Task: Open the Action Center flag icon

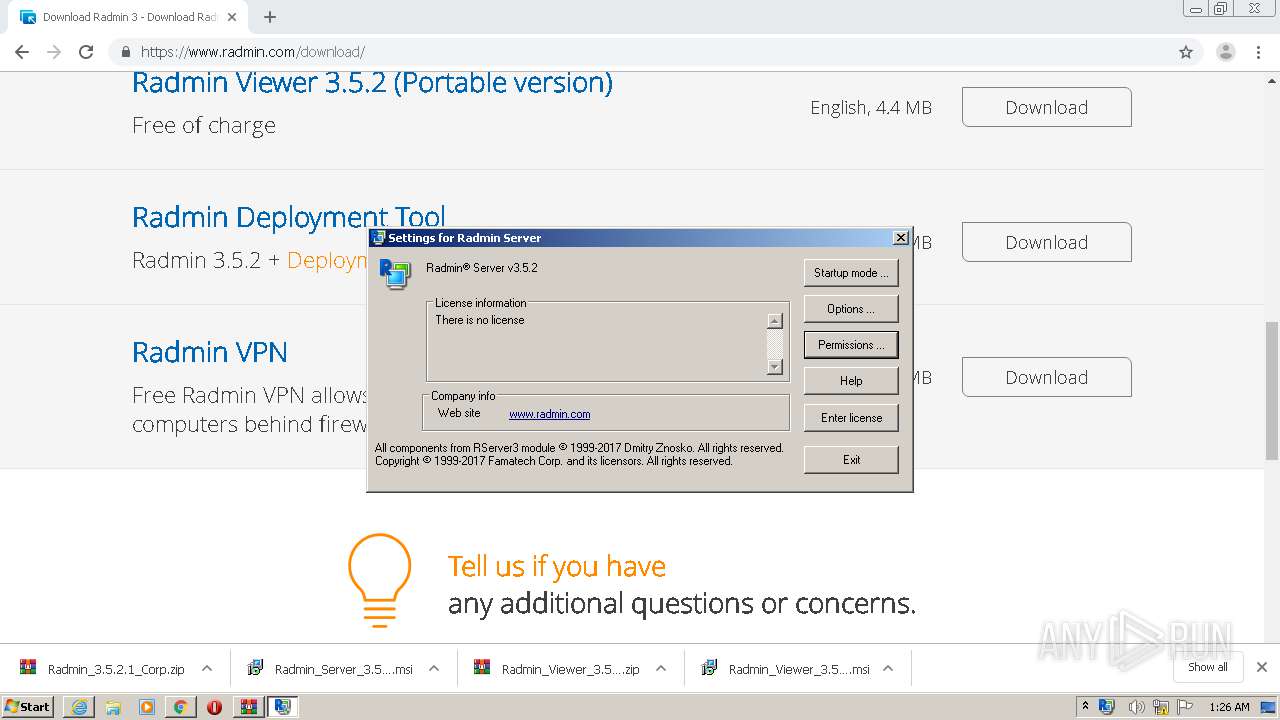Action: (1186, 707)
